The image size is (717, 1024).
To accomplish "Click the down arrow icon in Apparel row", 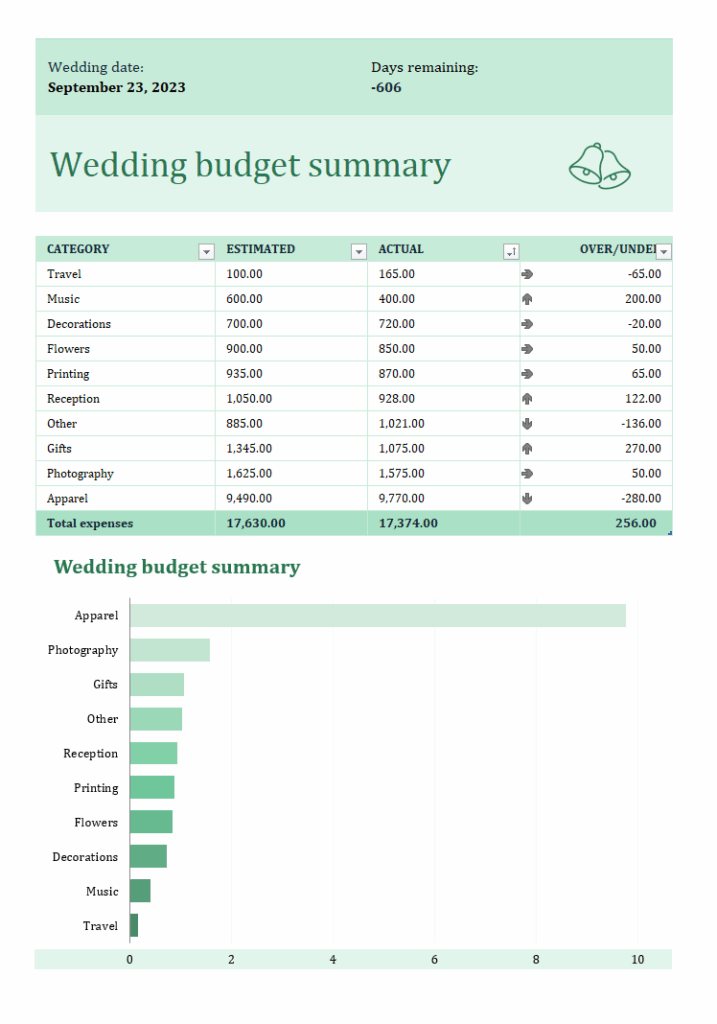I will click(x=528, y=499).
